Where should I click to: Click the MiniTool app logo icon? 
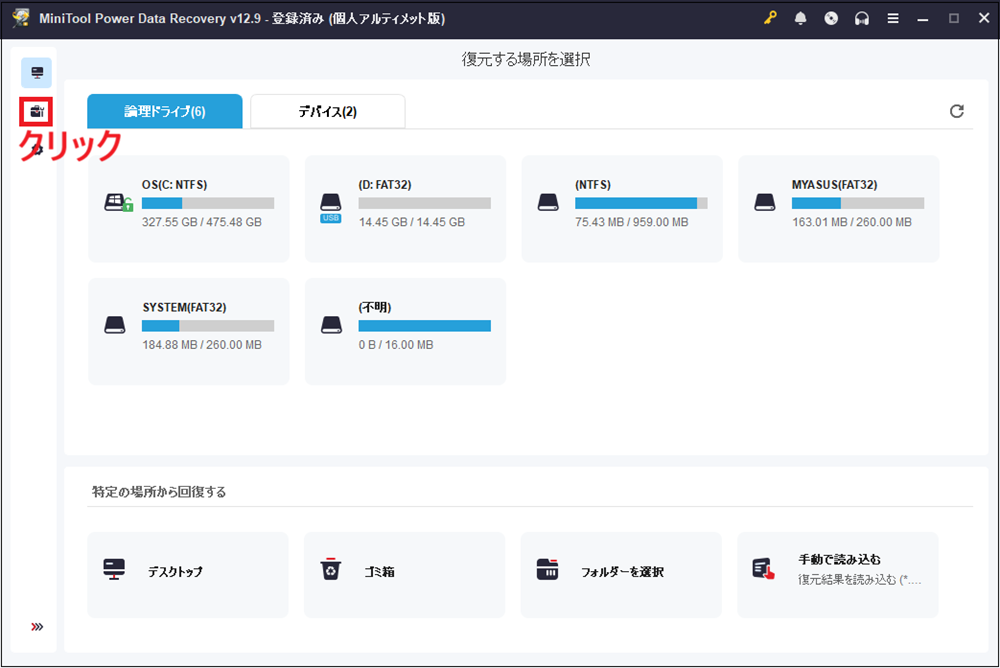click(x=20, y=18)
